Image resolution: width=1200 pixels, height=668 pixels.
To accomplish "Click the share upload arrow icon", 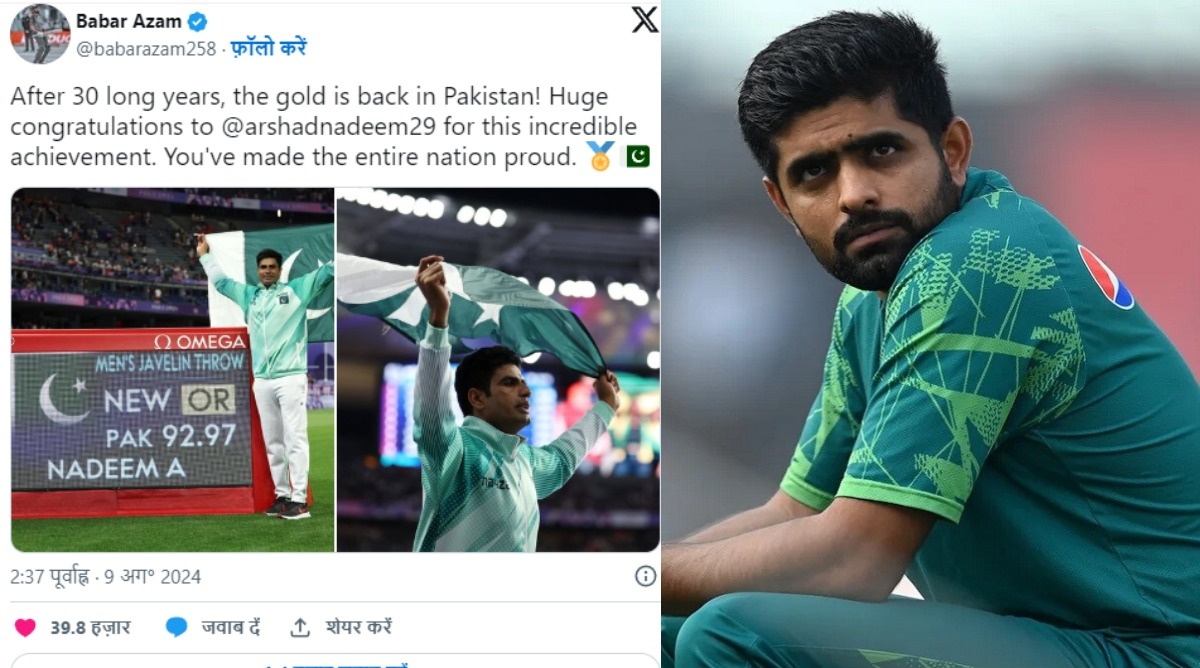I will pos(300,627).
